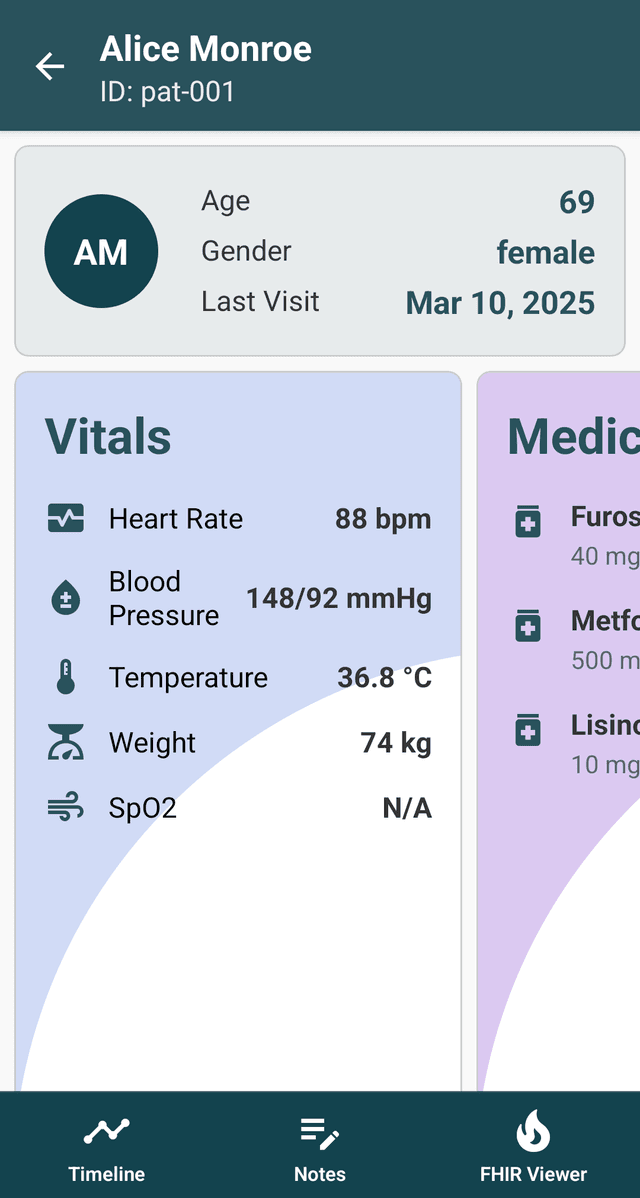Select the pill bottle icon for Lisinopril
Screen dimensions: 640x1198
pyautogui.click(x=527, y=731)
